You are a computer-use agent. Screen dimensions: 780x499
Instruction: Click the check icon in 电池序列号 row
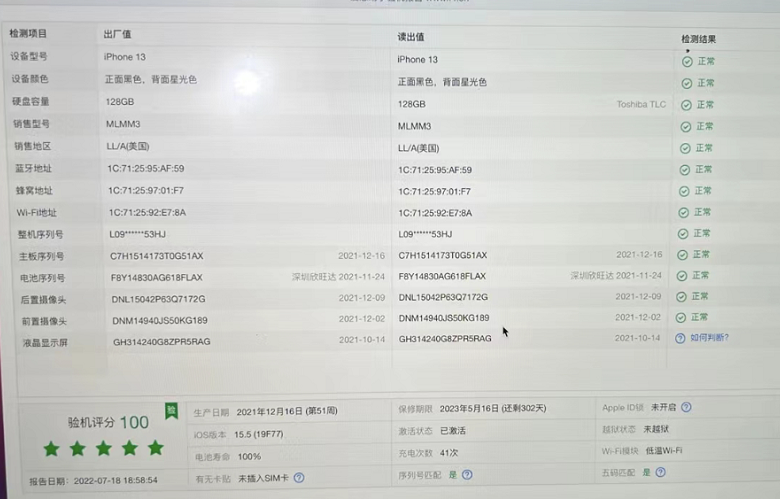click(x=682, y=276)
